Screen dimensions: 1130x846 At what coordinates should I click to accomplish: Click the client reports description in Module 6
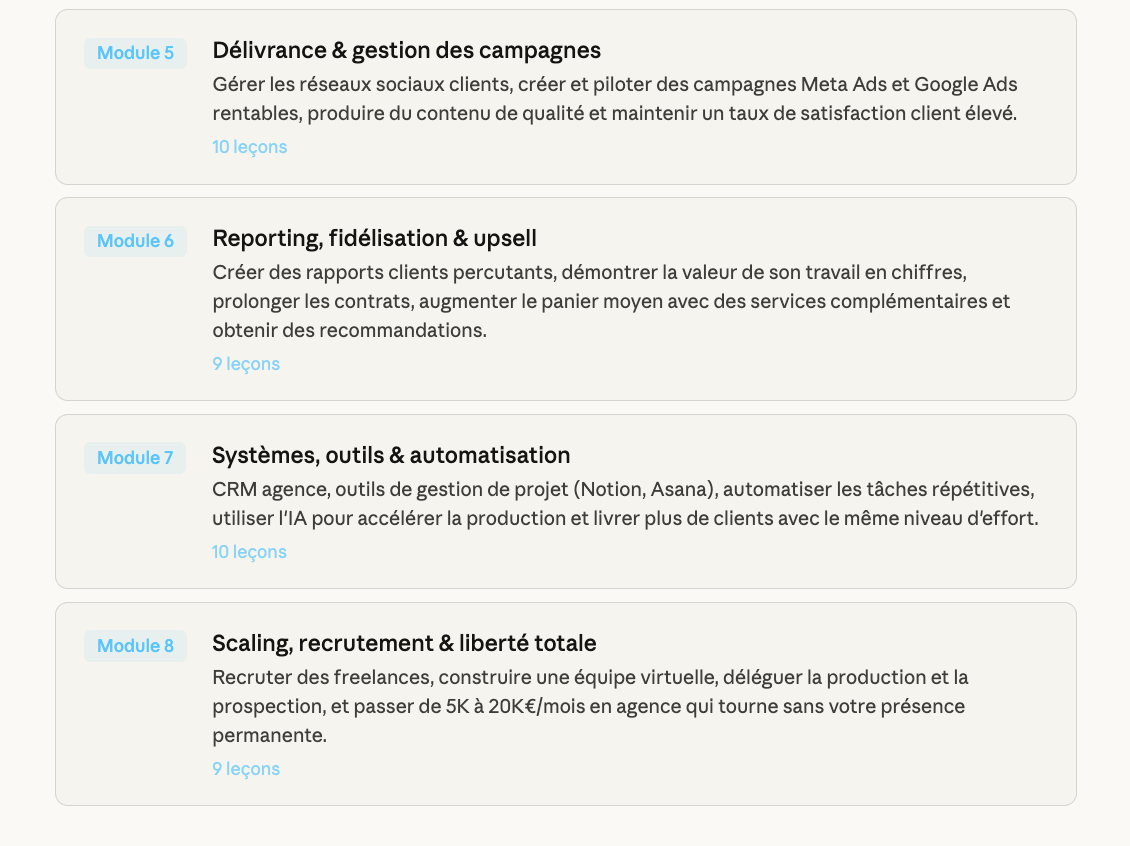coord(611,301)
